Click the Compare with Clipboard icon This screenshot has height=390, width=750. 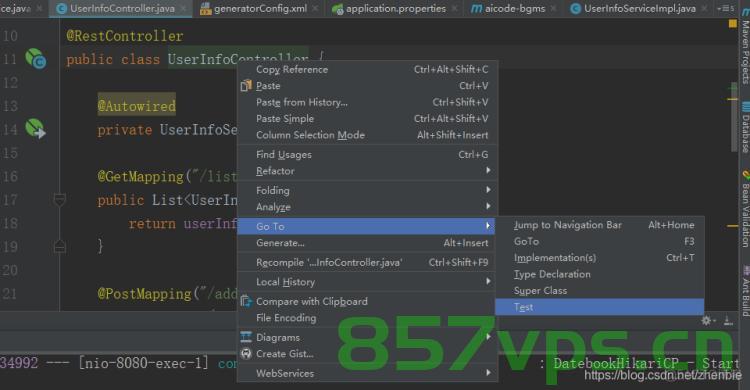(246, 301)
